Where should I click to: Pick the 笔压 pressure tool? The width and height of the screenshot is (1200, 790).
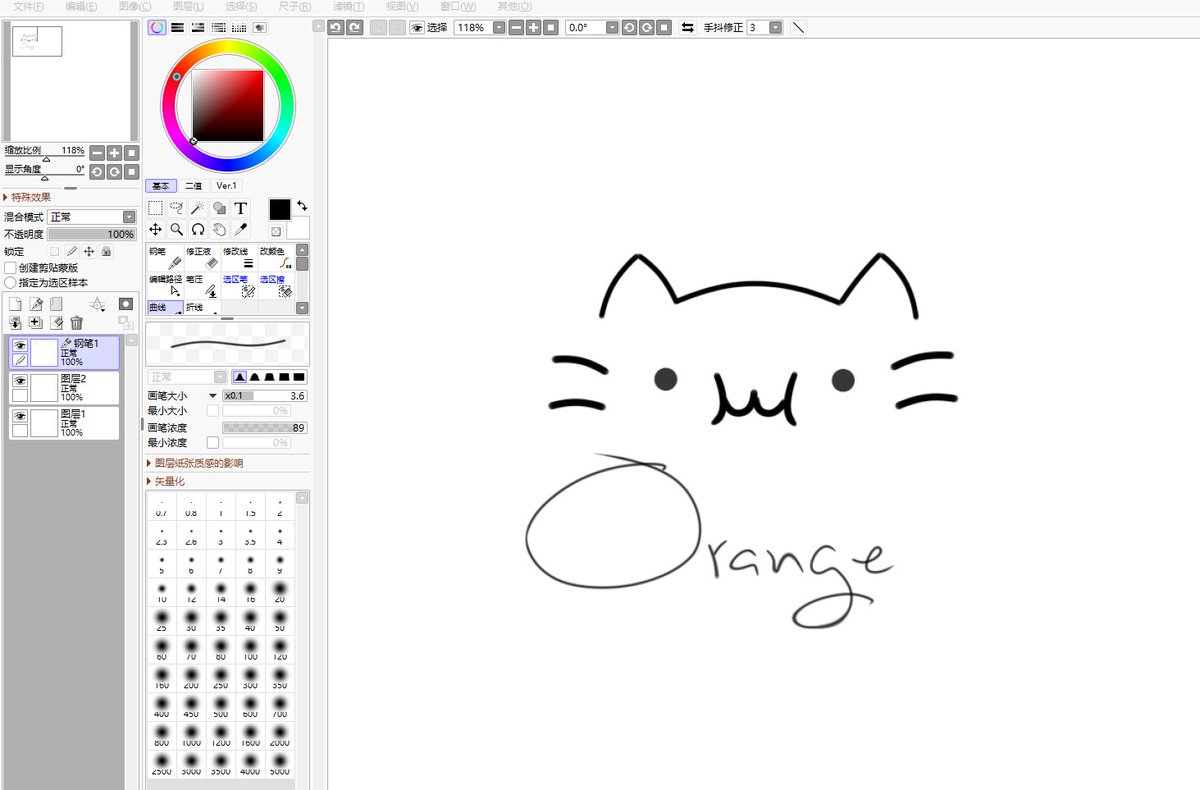(x=202, y=285)
